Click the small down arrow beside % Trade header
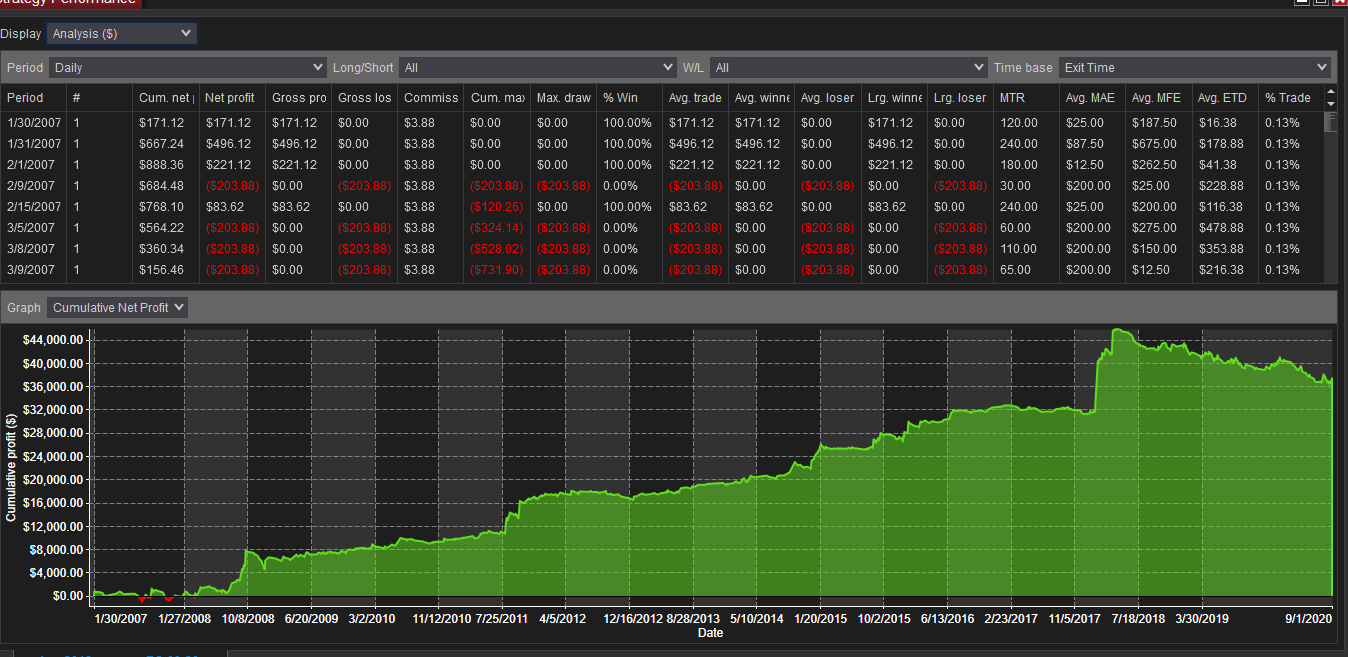1348x657 pixels. click(x=1330, y=103)
